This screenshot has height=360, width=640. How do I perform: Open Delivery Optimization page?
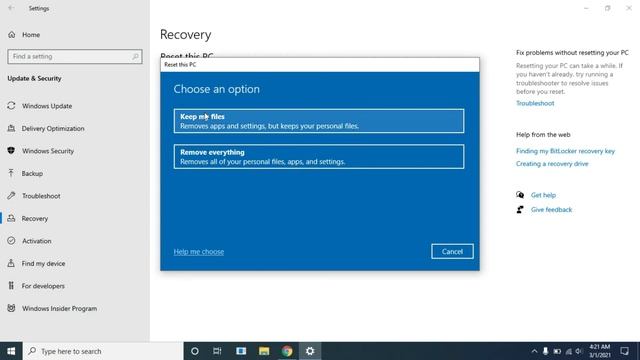[x=53, y=129]
